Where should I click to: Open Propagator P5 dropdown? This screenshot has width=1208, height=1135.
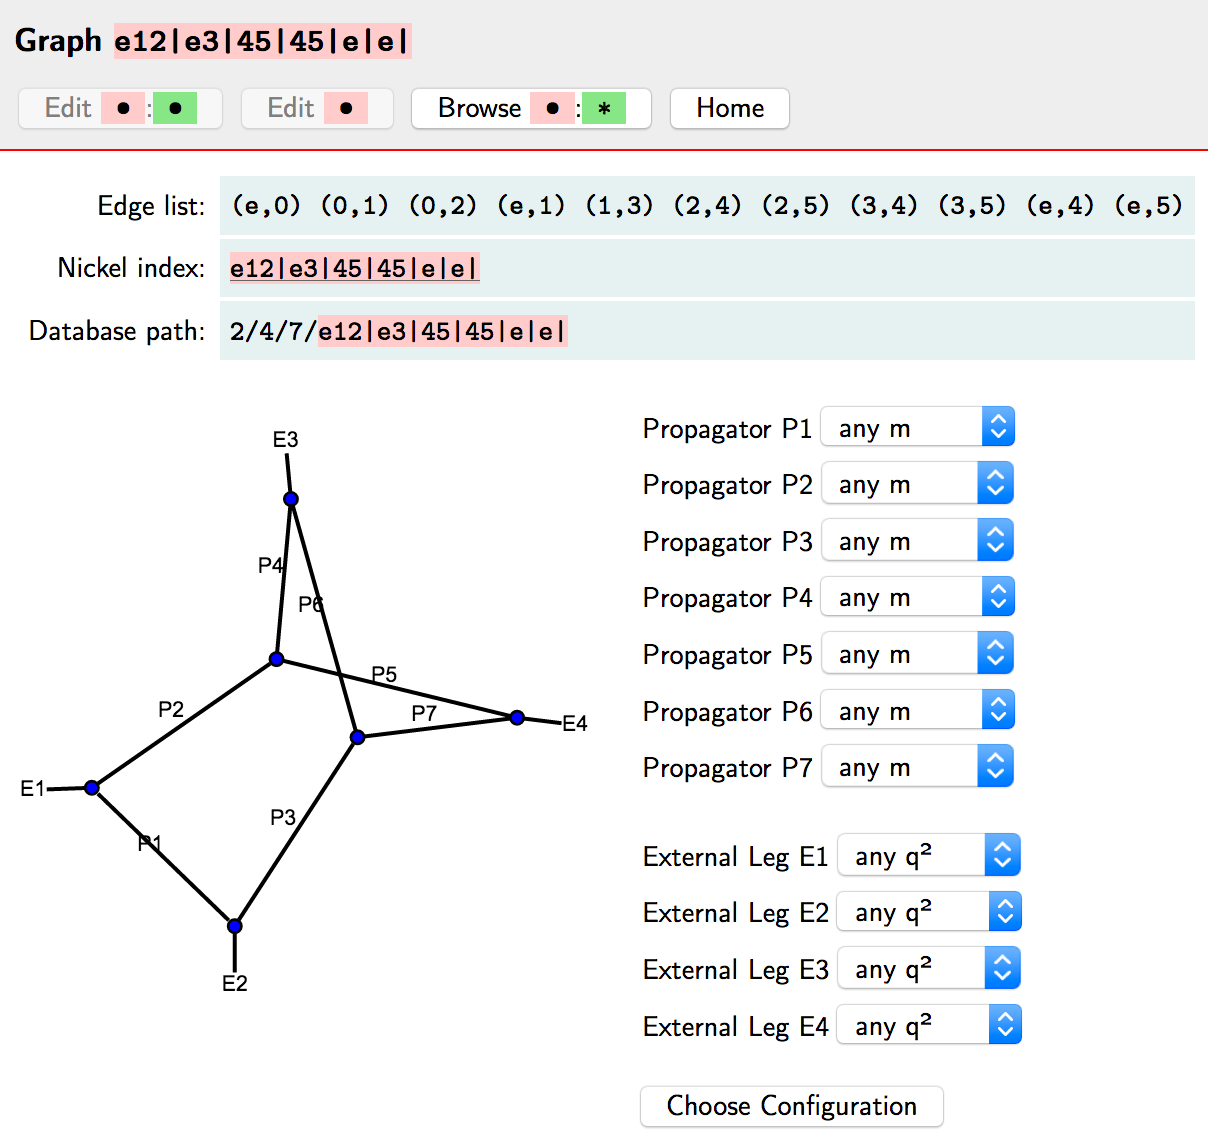tap(917, 654)
